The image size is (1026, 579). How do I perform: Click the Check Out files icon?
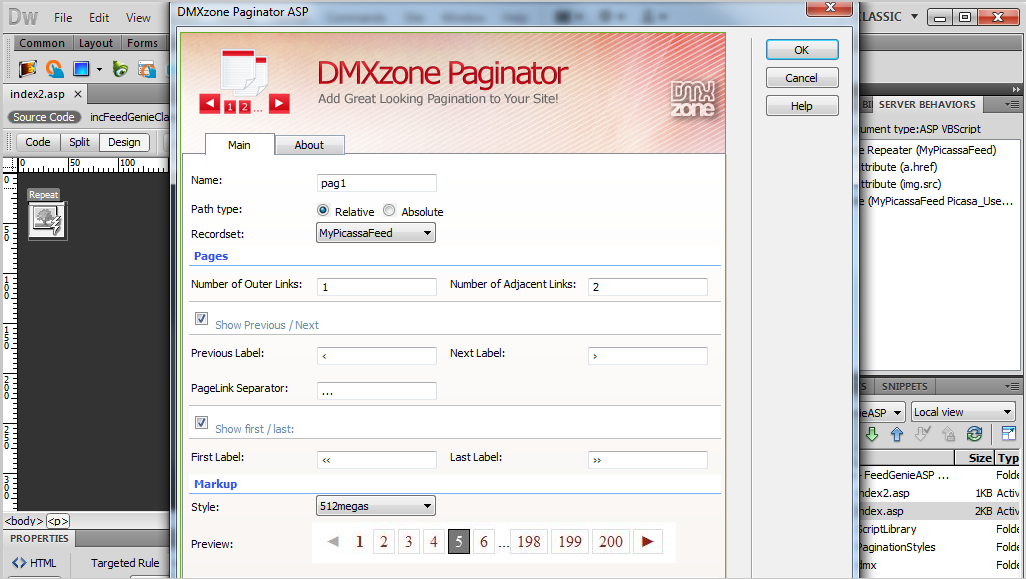click(x=923, y=434)
